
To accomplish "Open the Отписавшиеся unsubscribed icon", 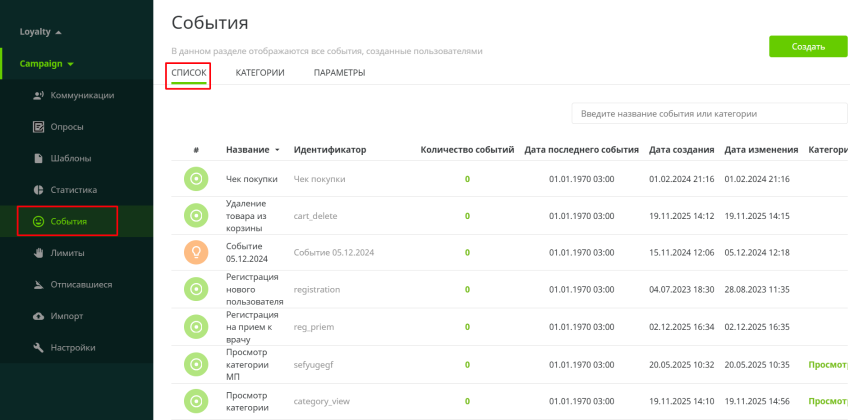I will (x=39, y=284).
